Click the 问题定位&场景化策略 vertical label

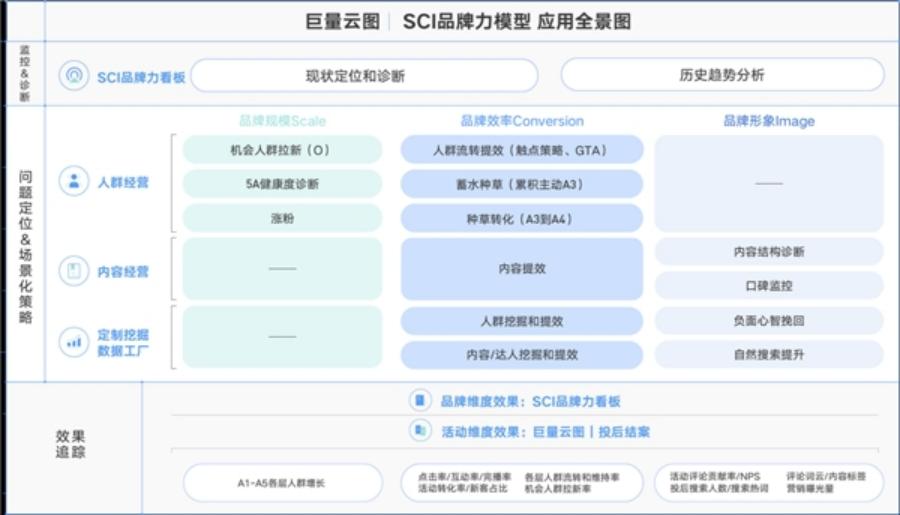(25, 246)
